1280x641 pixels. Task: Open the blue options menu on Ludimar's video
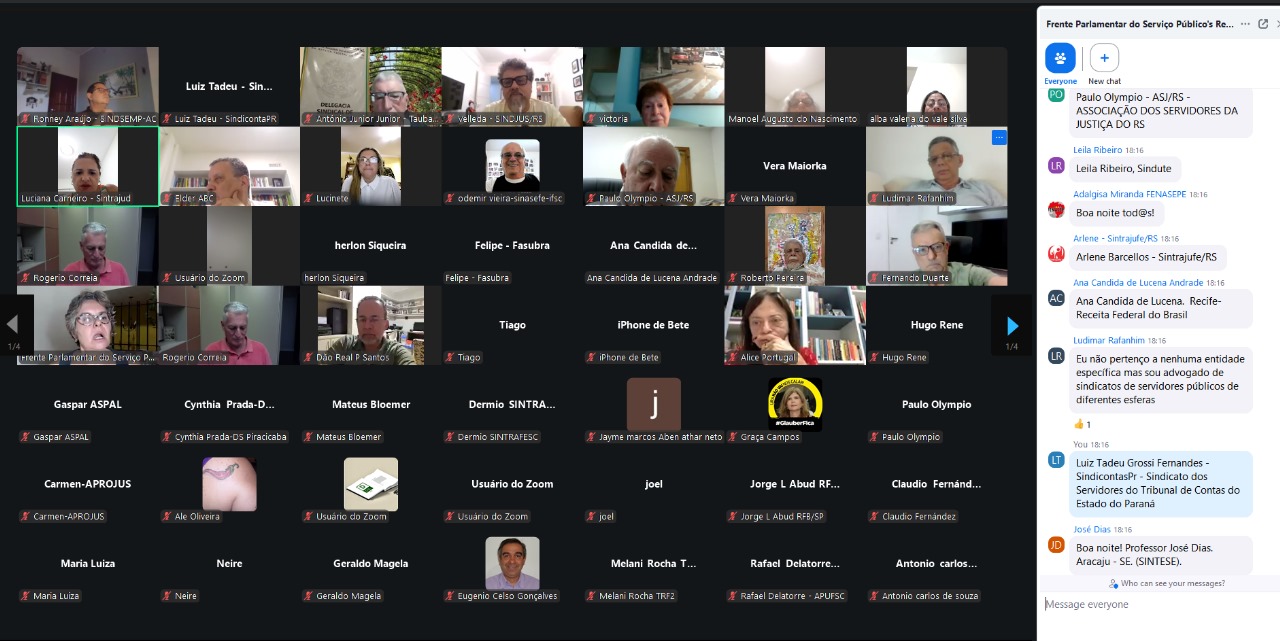(998, 137)
